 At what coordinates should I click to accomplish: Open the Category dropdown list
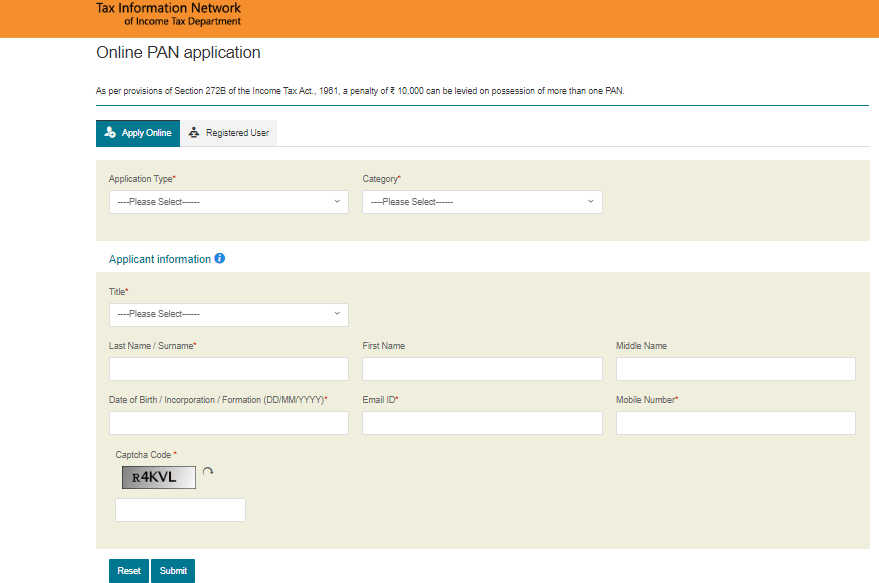point(482,202)
